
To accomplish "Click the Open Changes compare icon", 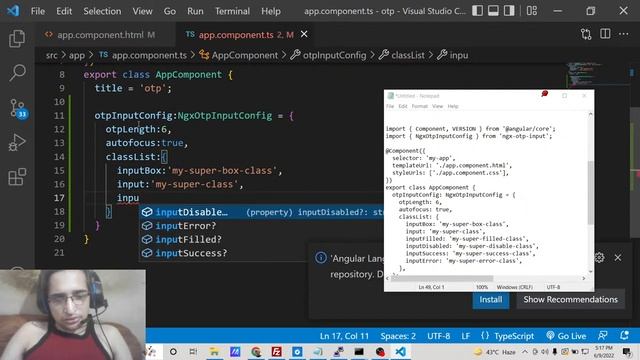I will coord(586,34).
